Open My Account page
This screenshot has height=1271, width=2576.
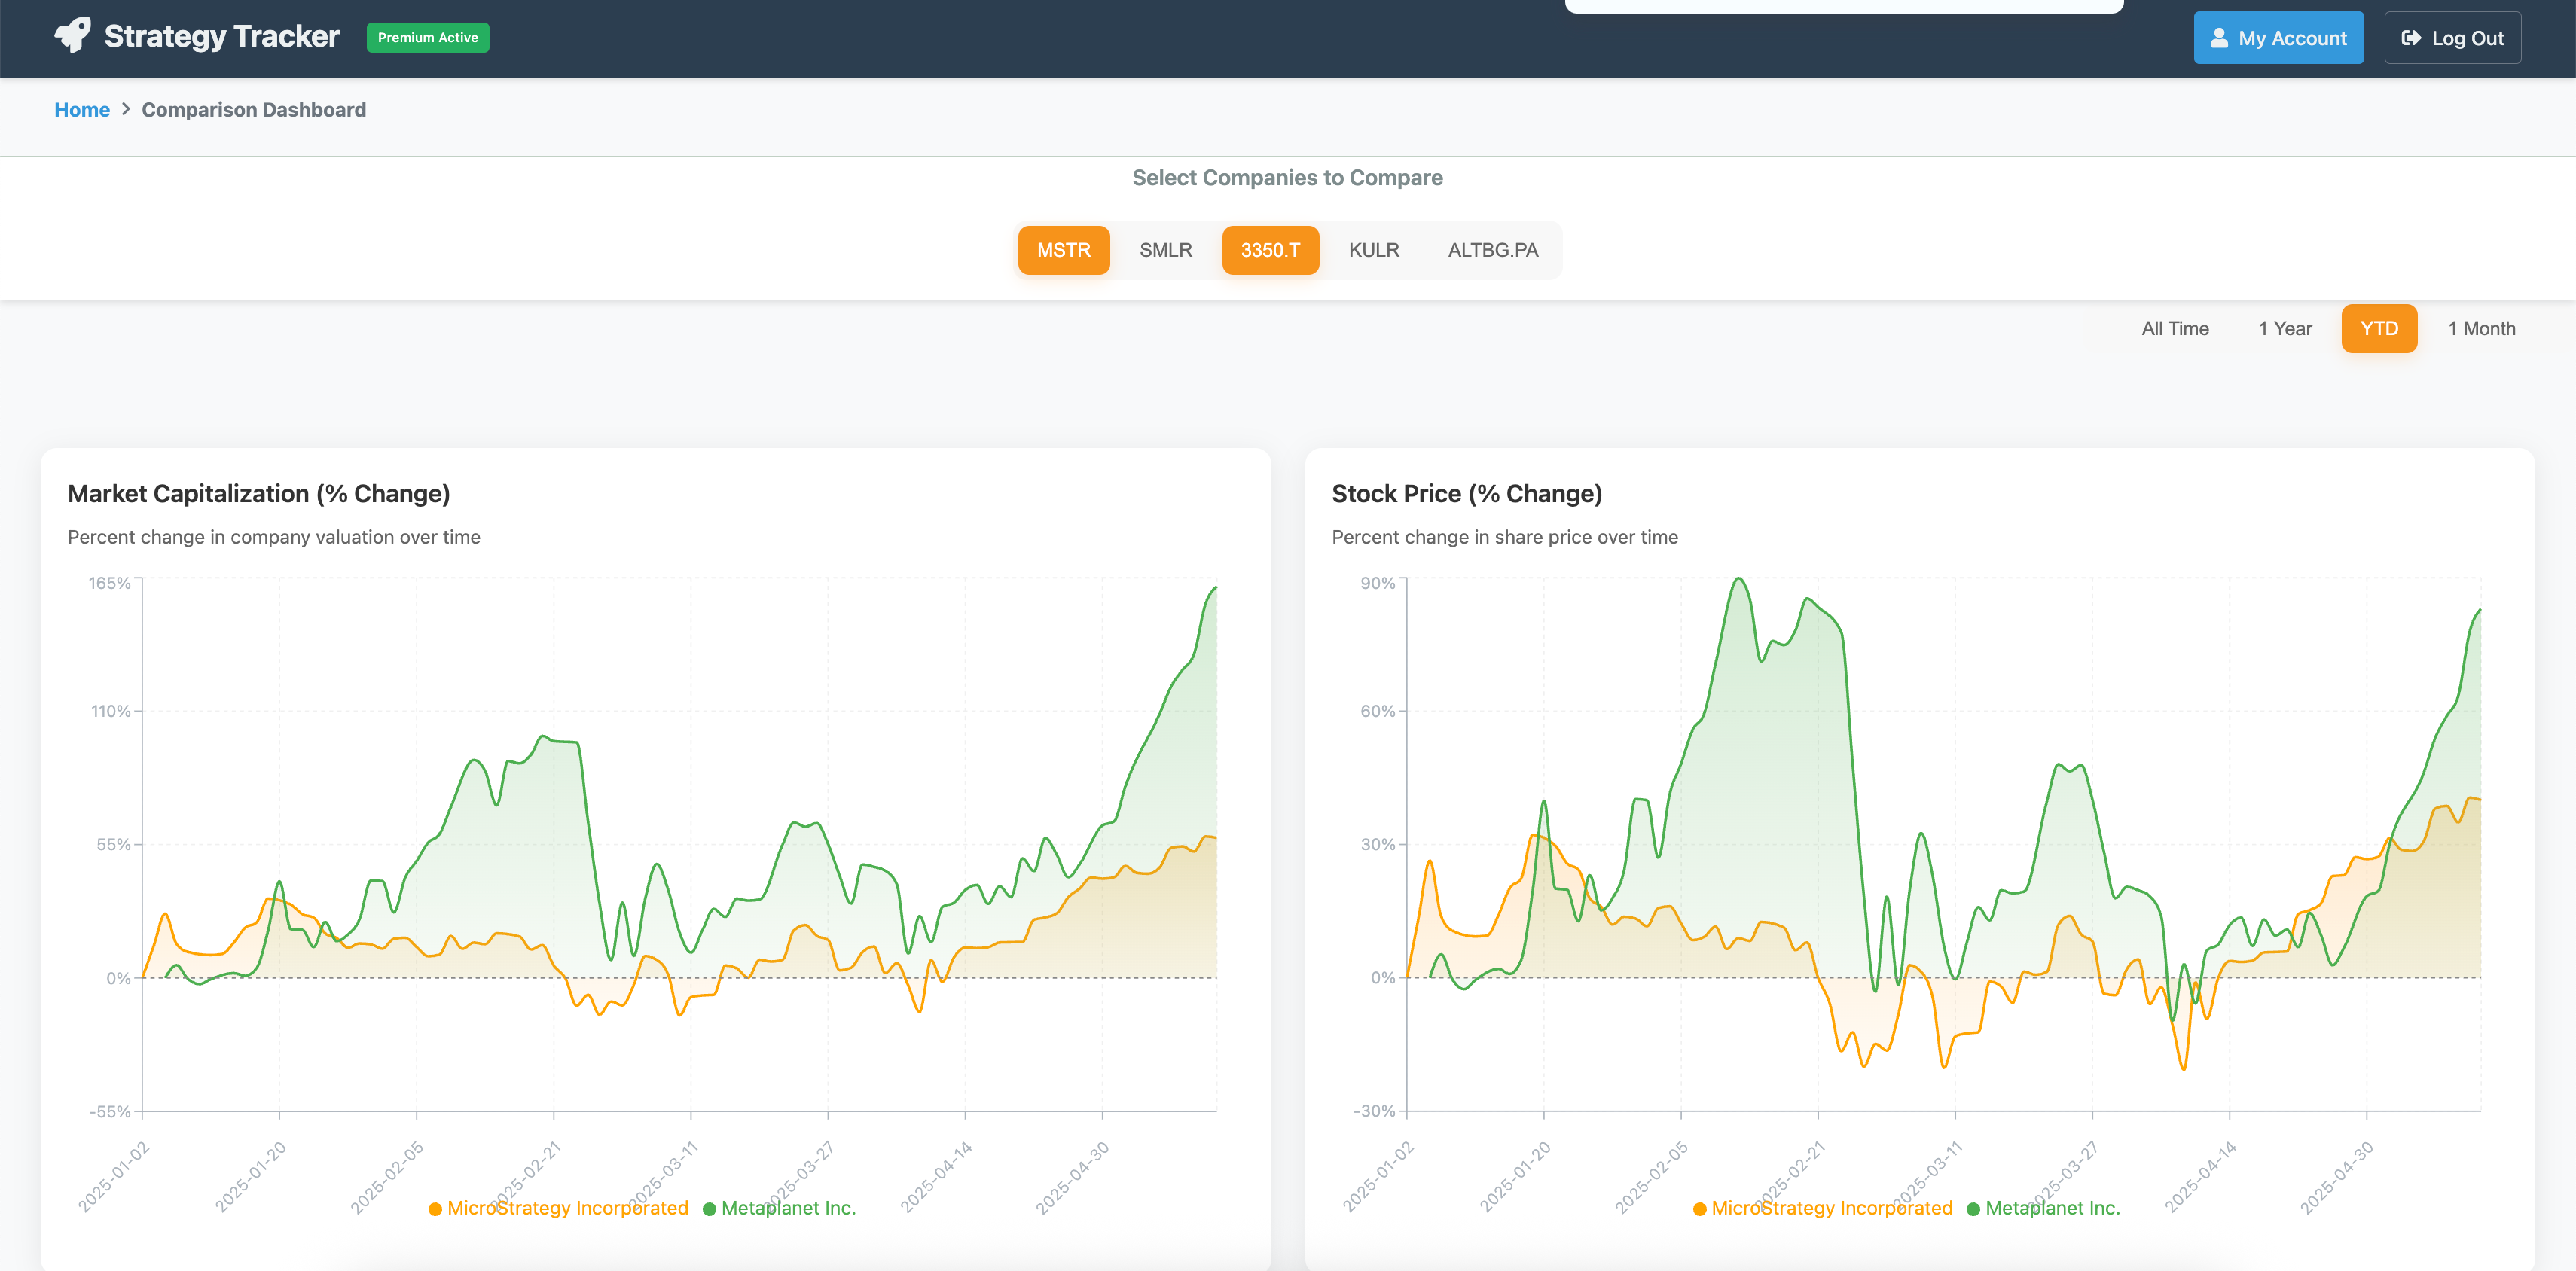(2278, 38)
